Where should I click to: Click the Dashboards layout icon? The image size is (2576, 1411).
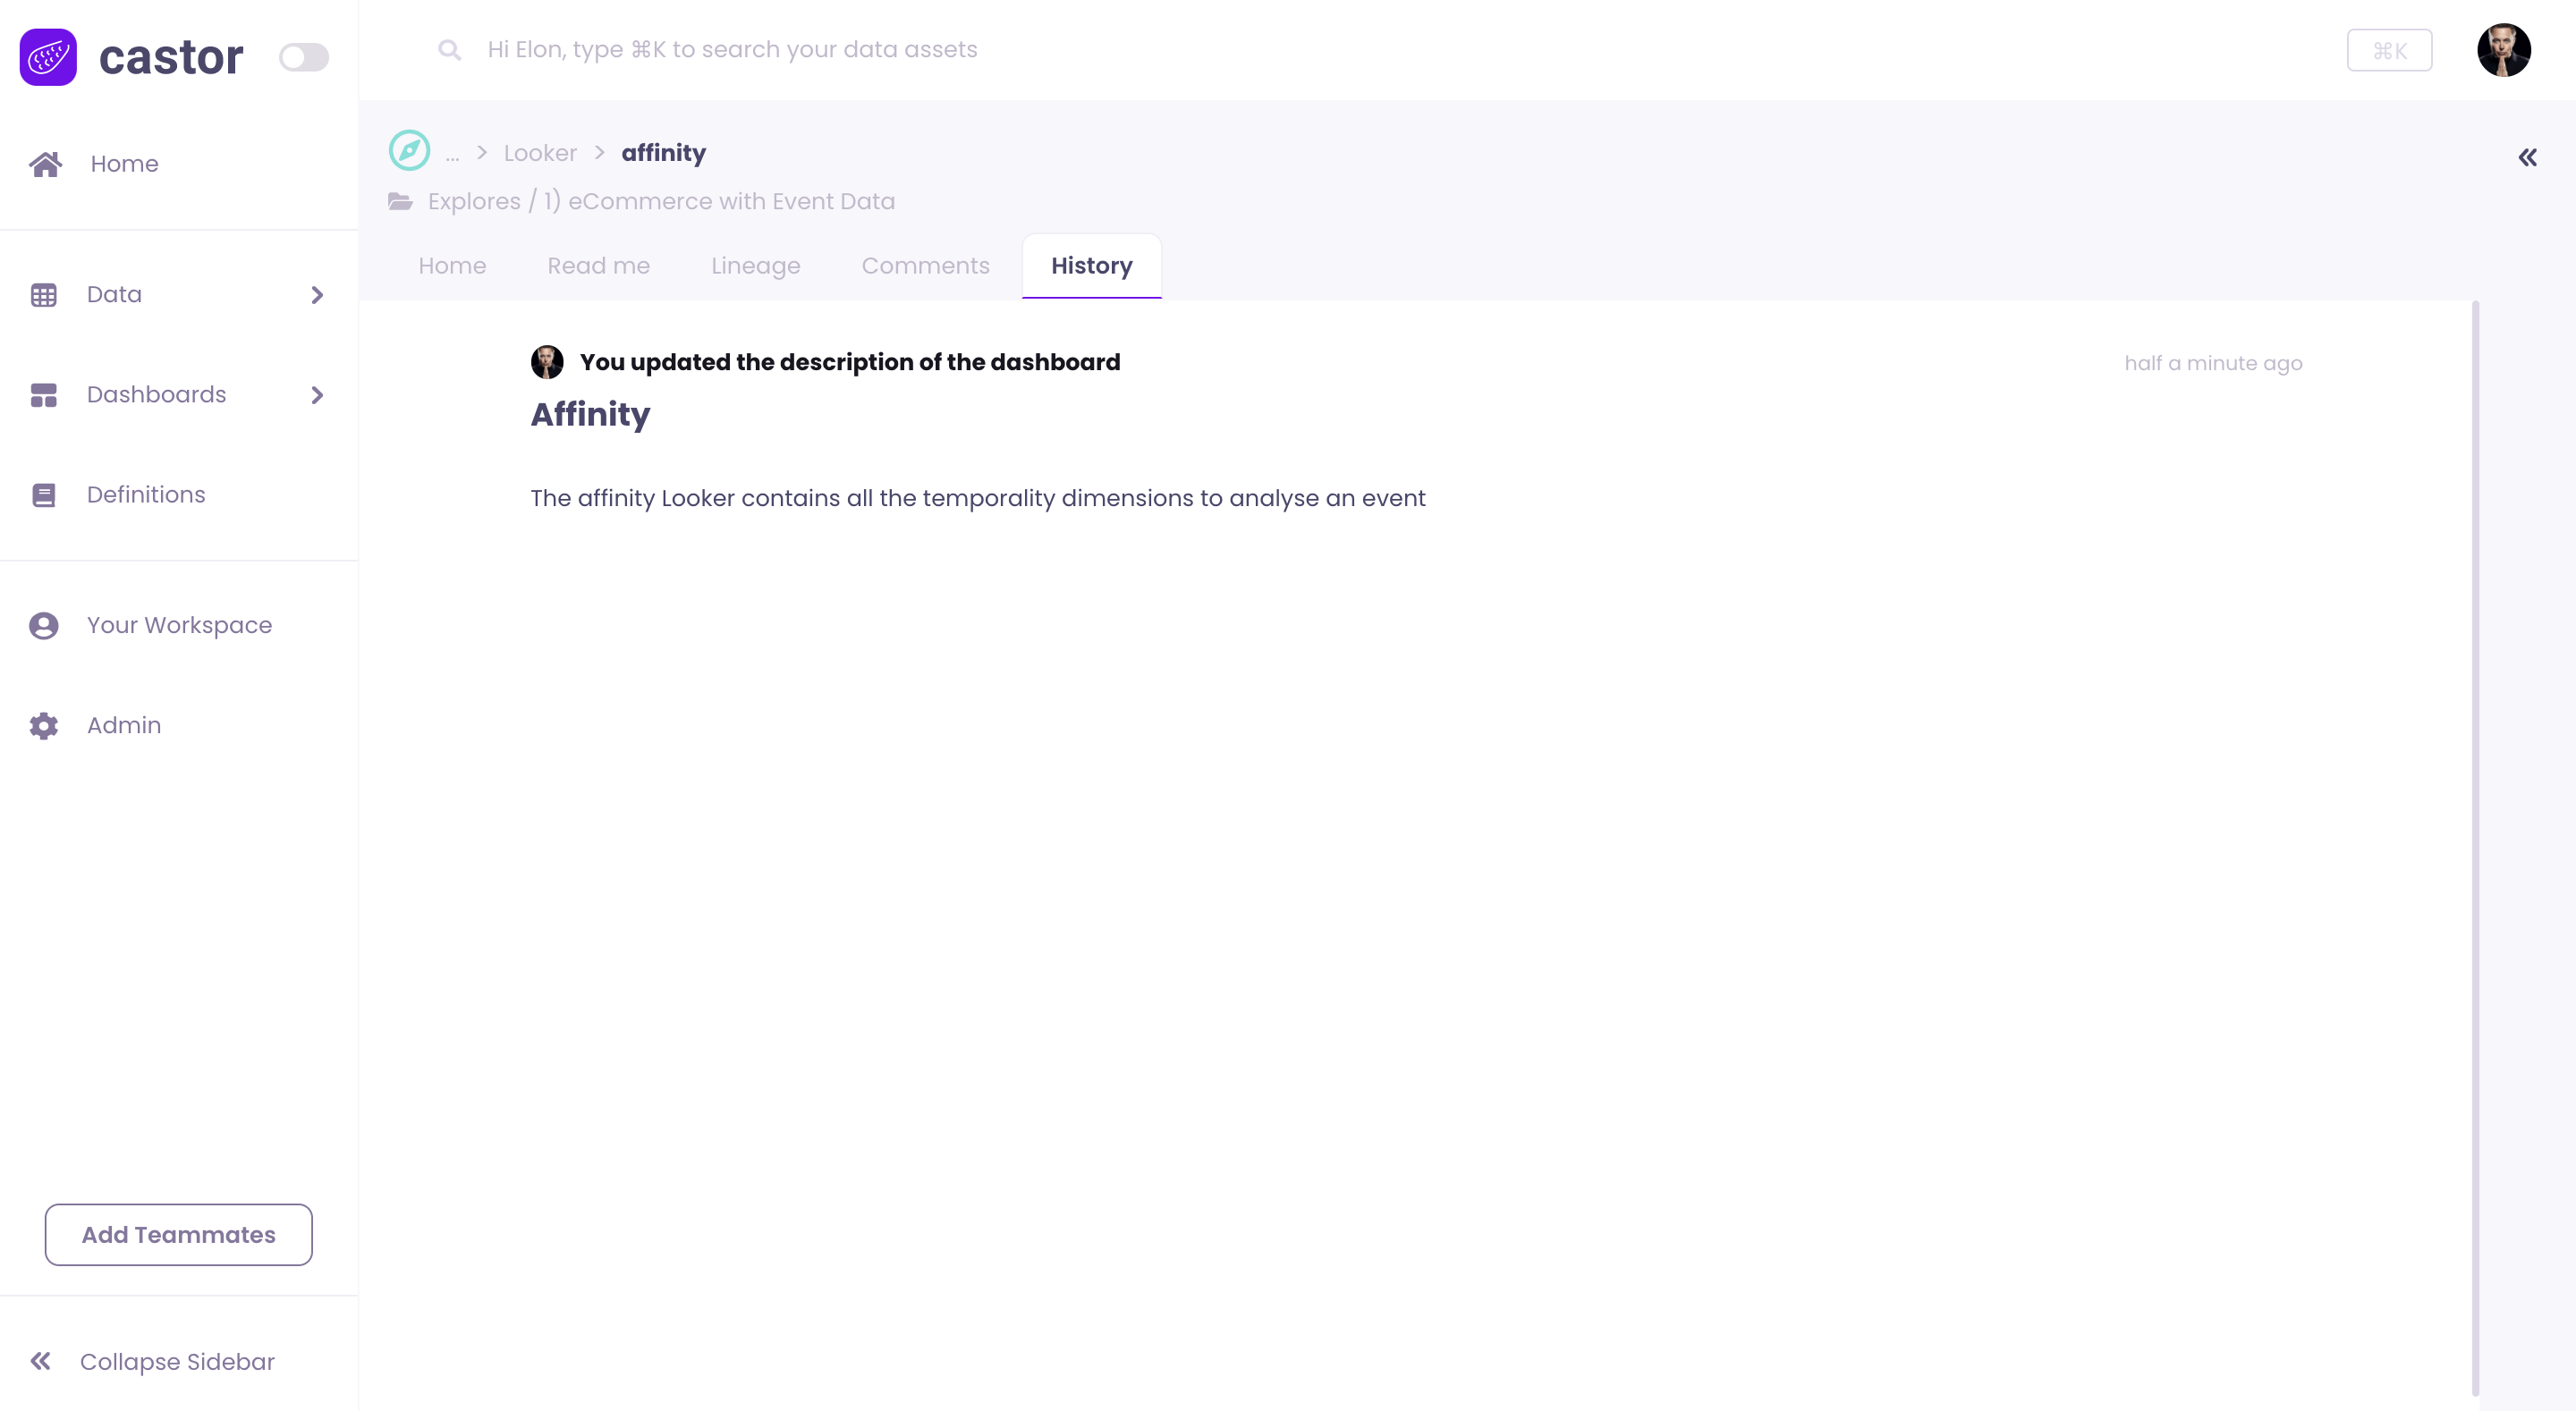44,395
